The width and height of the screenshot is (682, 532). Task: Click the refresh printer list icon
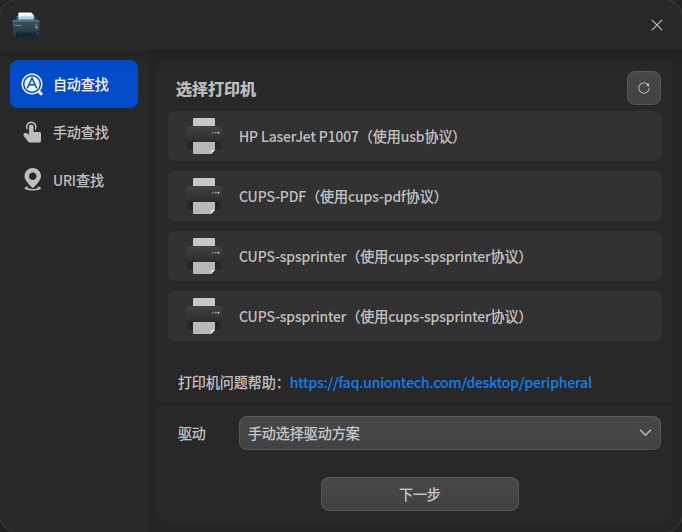[x=644, y=88]
